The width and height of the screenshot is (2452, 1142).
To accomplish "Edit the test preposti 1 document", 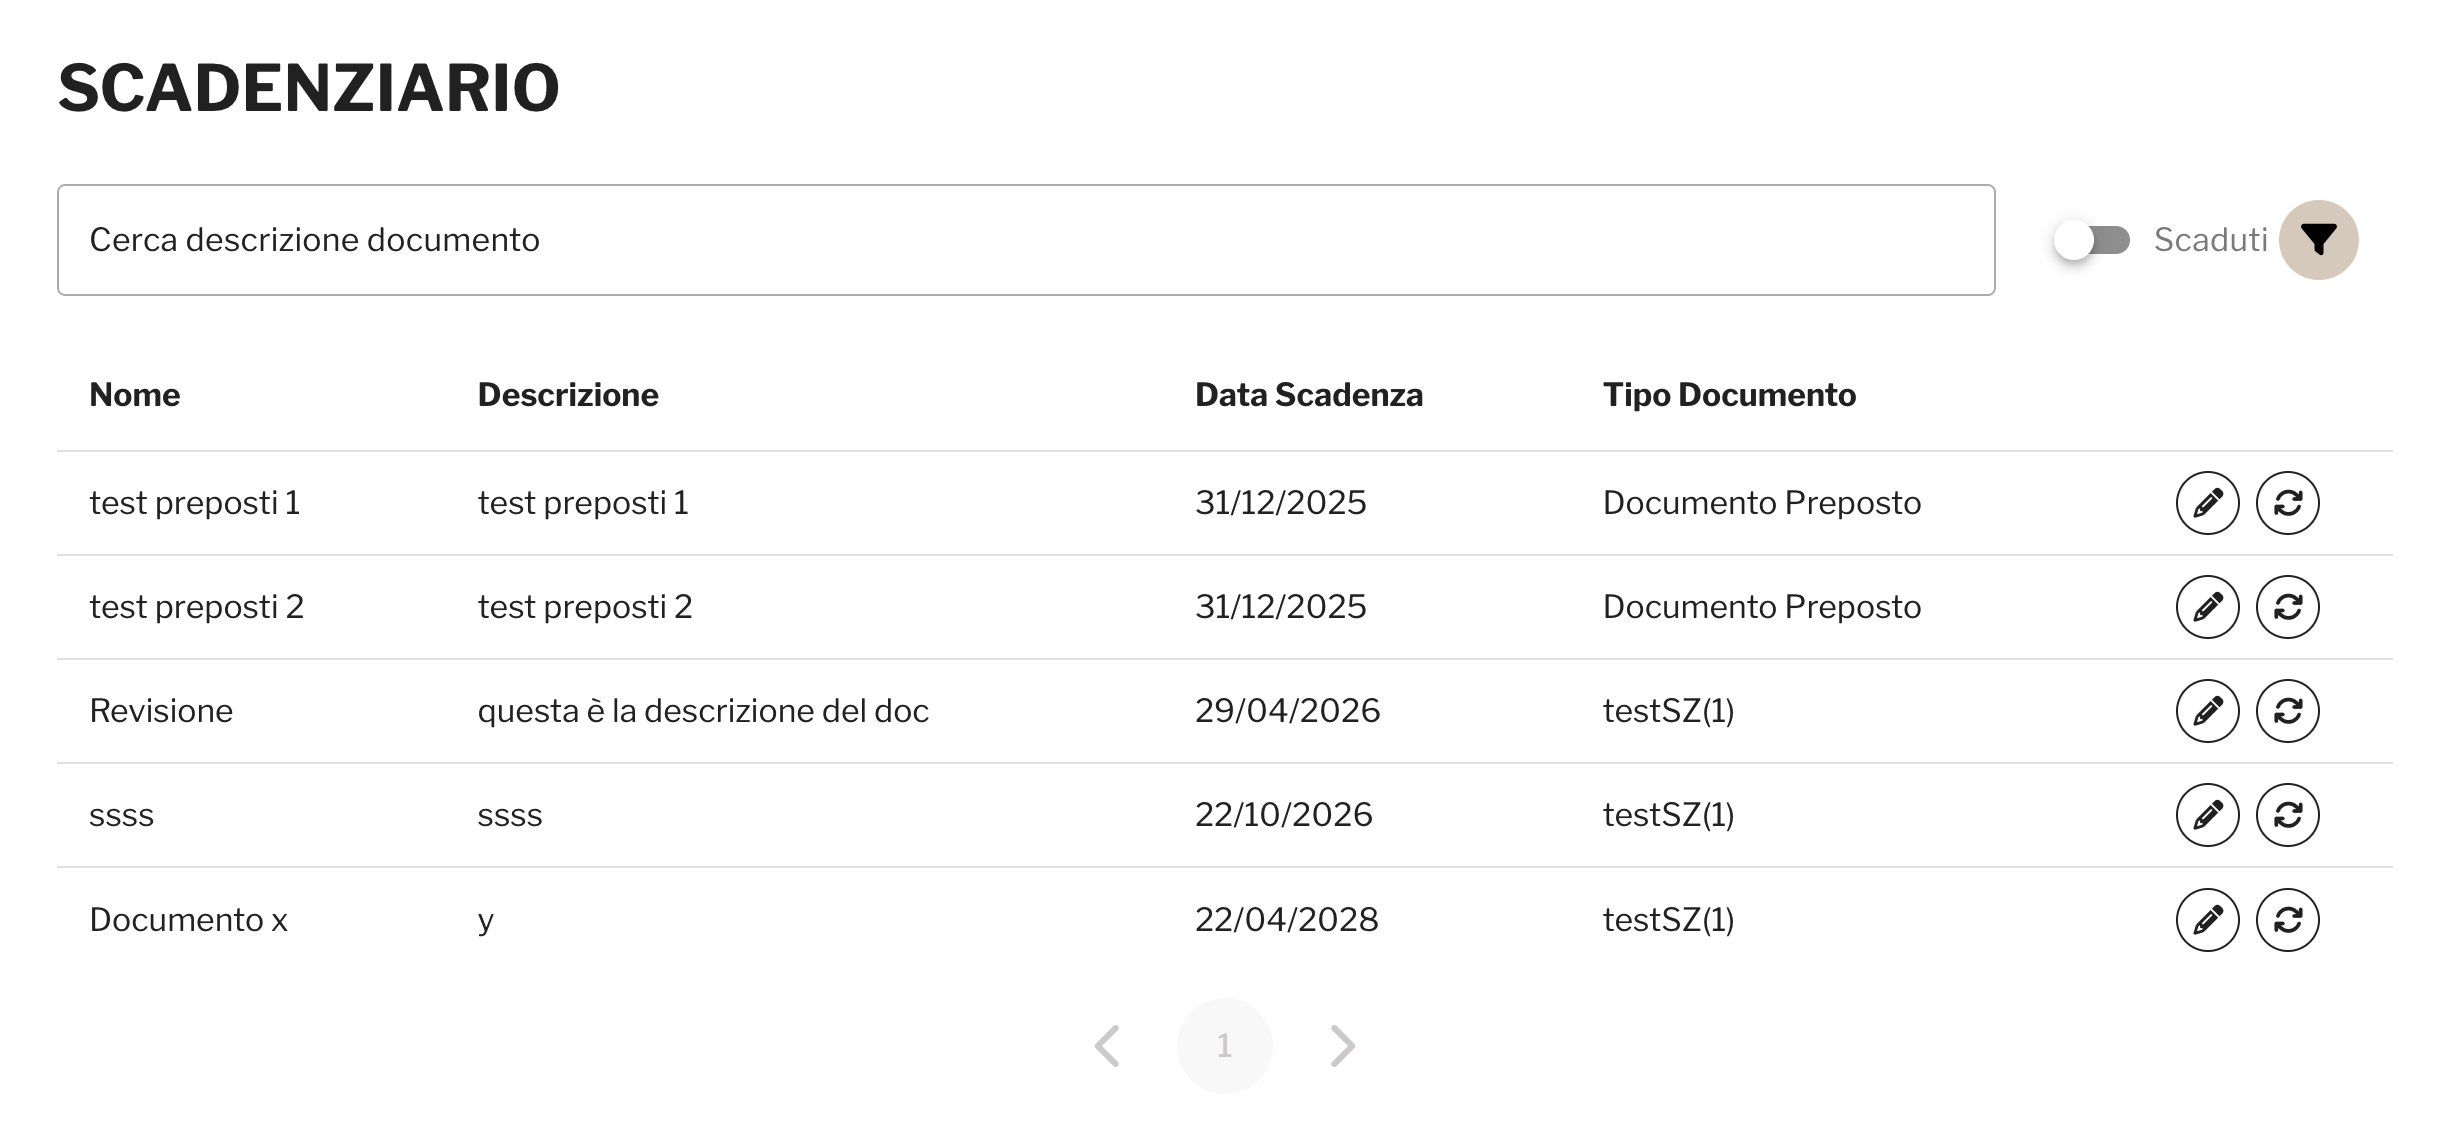I will click(x=2207, y=503).
